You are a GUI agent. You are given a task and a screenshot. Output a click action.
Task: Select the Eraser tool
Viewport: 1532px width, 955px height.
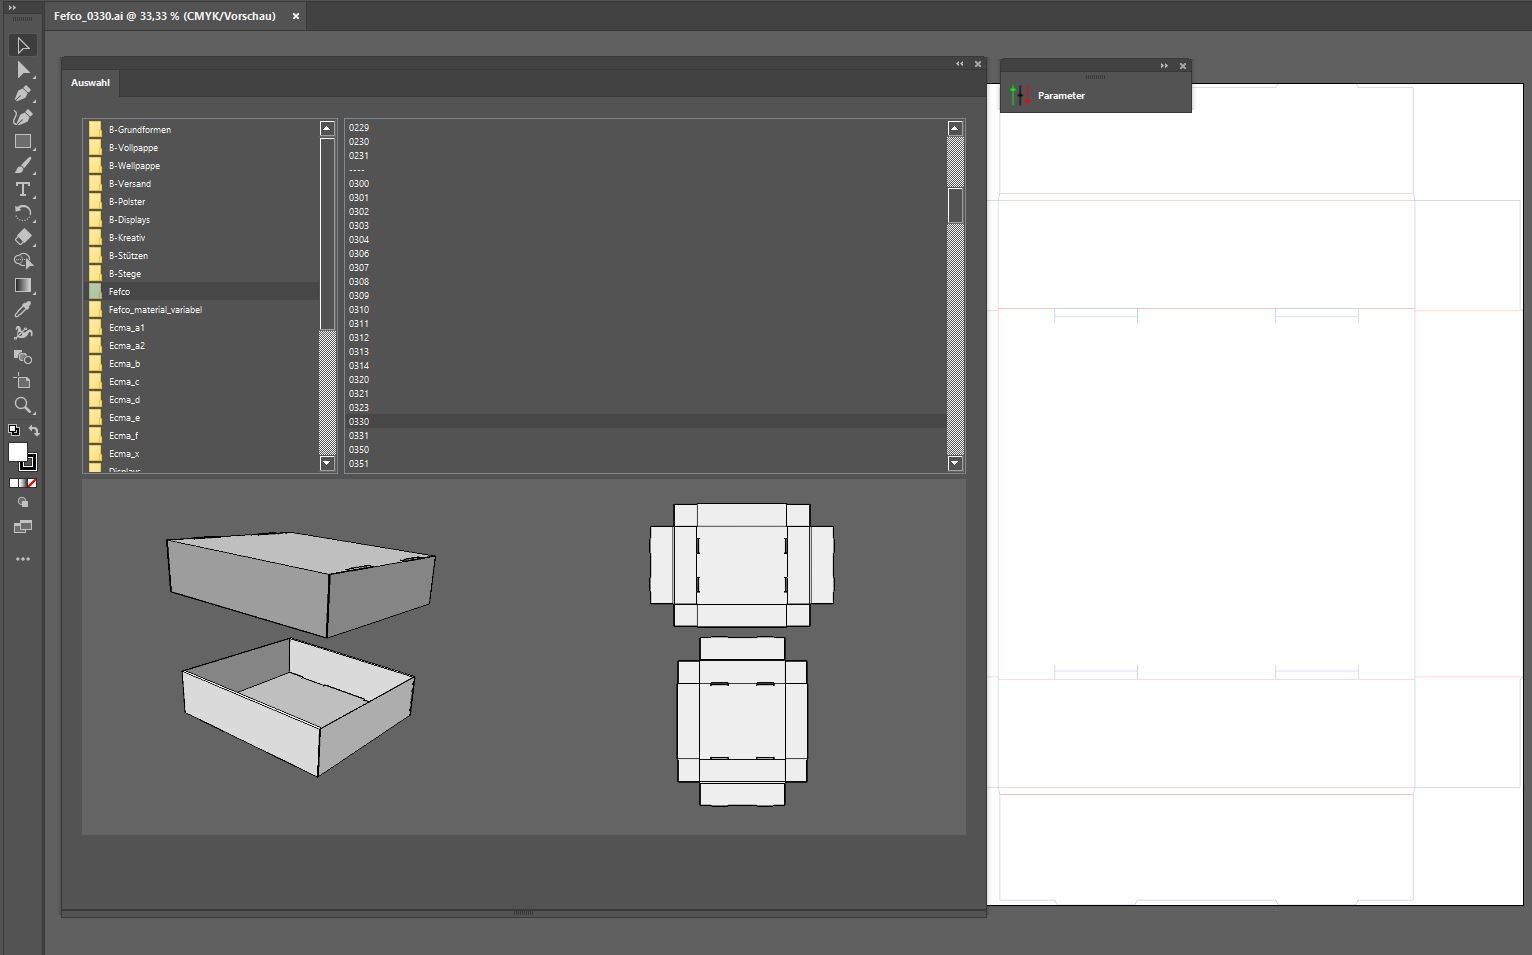[x=22, y=237]
